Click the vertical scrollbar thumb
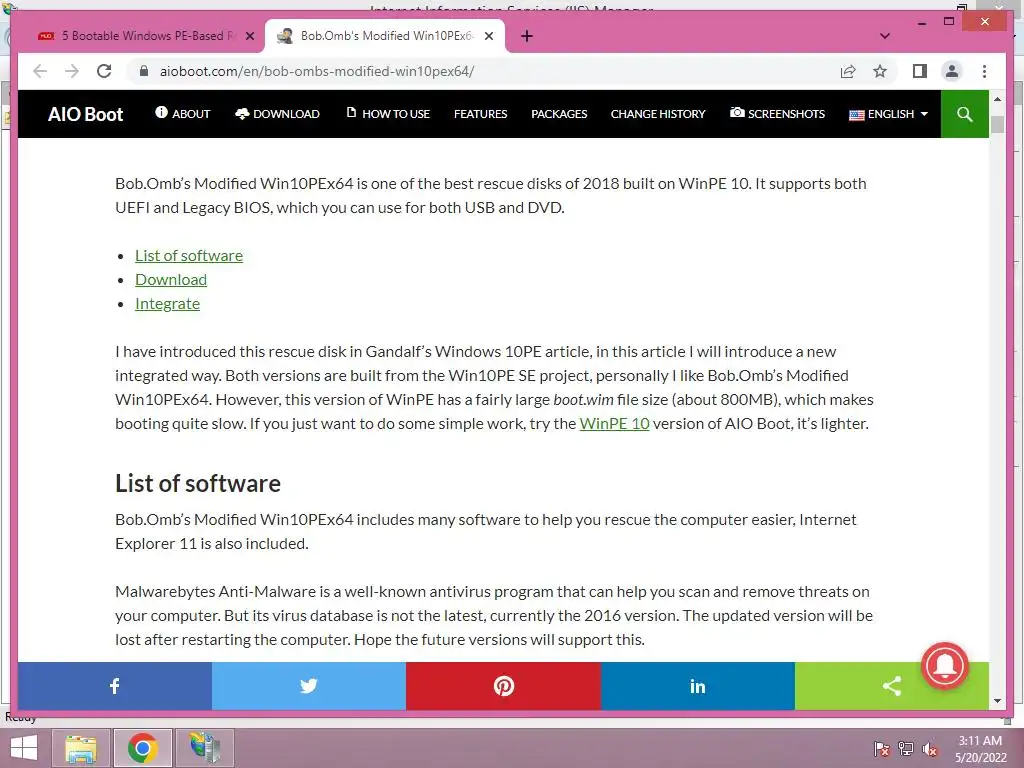 click(x=997, y=125)
